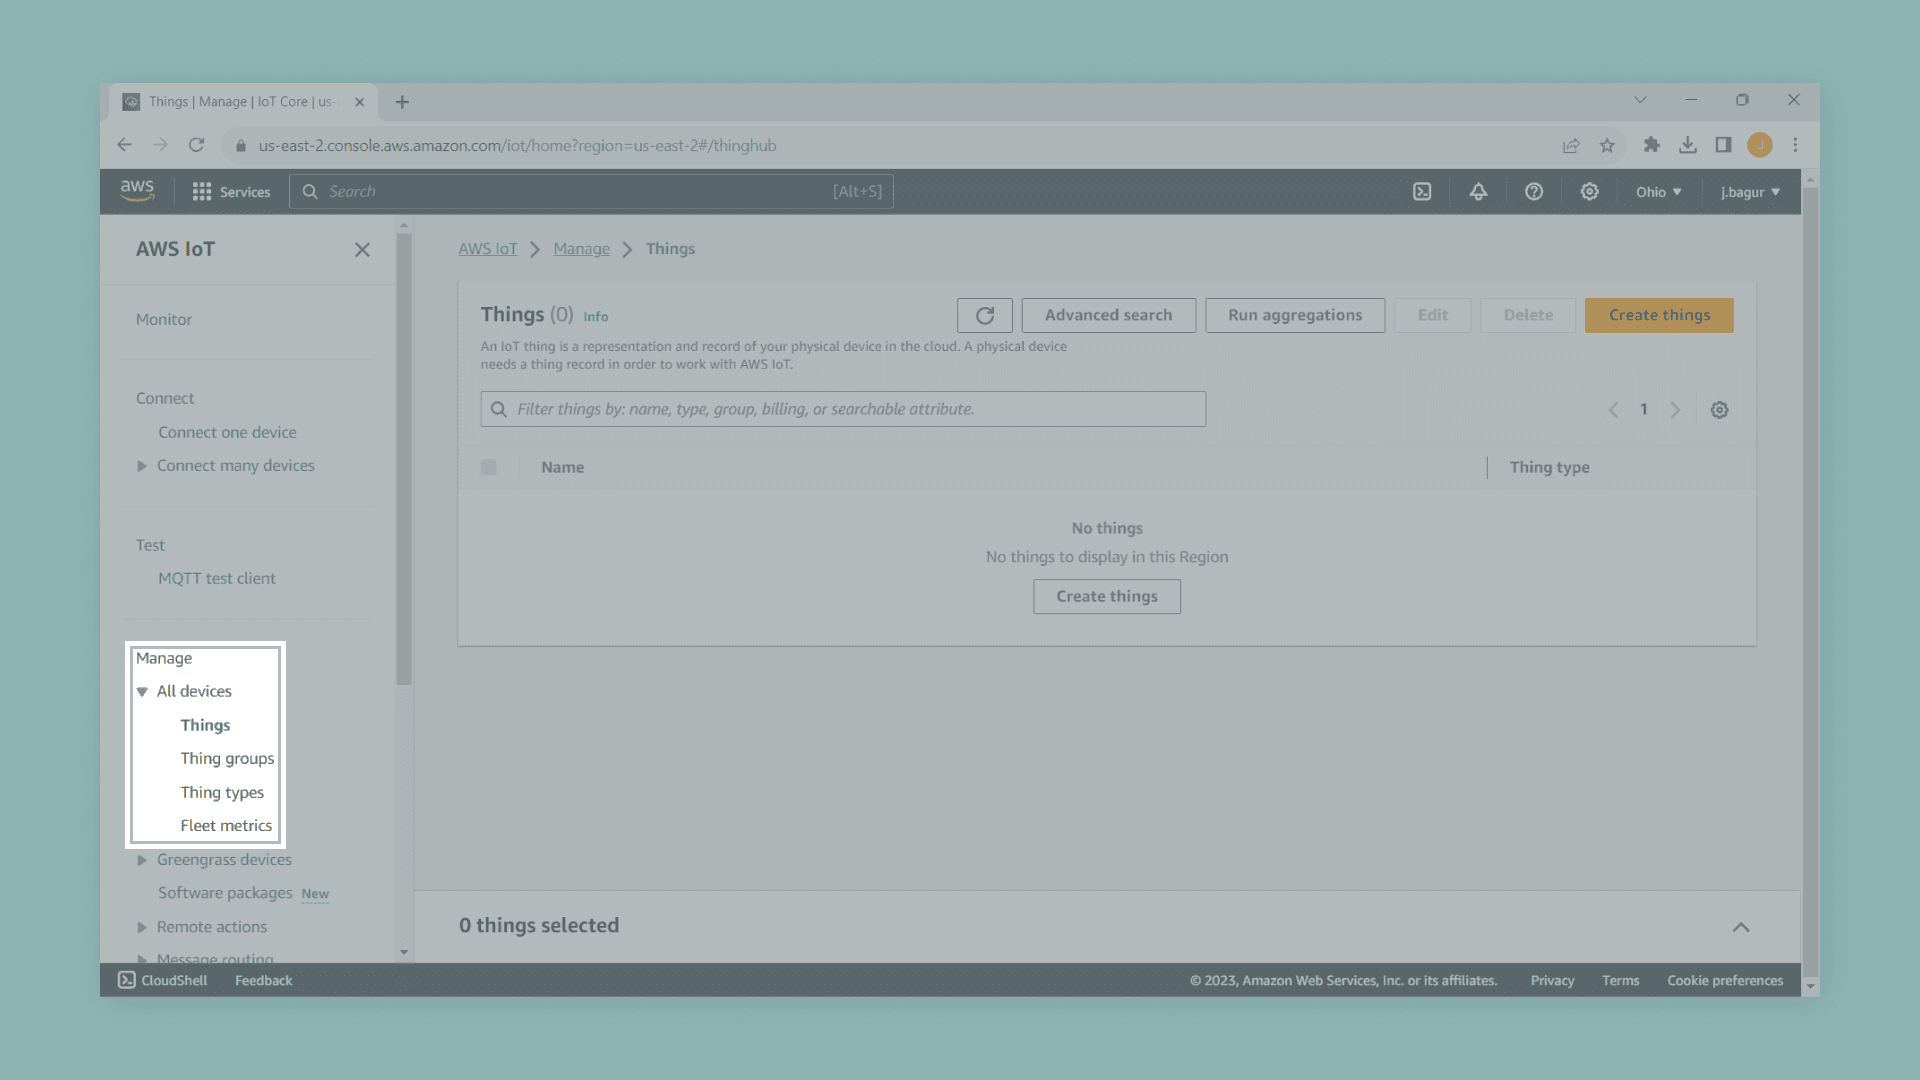Focus the Filter things input
This screenshot has width=1920, height=1080.
[843, 409]
